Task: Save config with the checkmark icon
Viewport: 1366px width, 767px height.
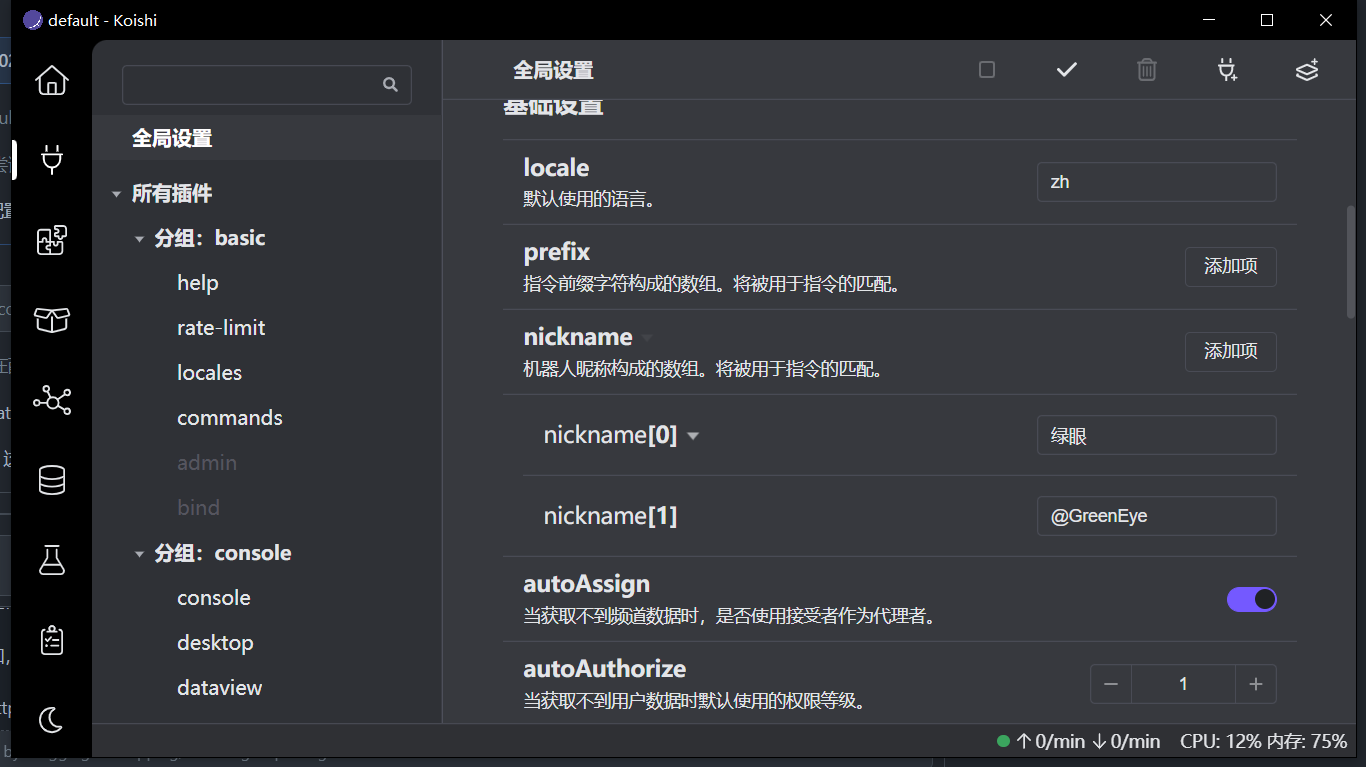Action: (1067, 70)
